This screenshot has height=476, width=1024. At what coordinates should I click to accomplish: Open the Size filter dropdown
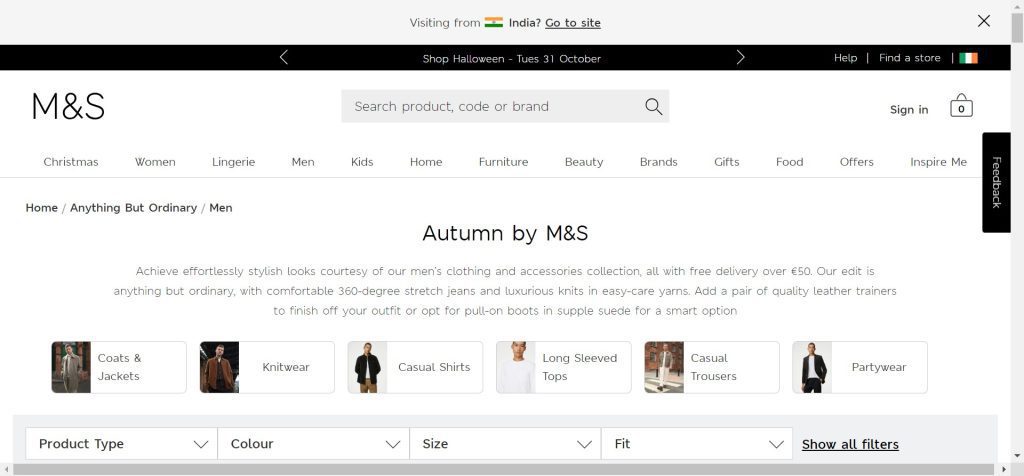point(505,444)
